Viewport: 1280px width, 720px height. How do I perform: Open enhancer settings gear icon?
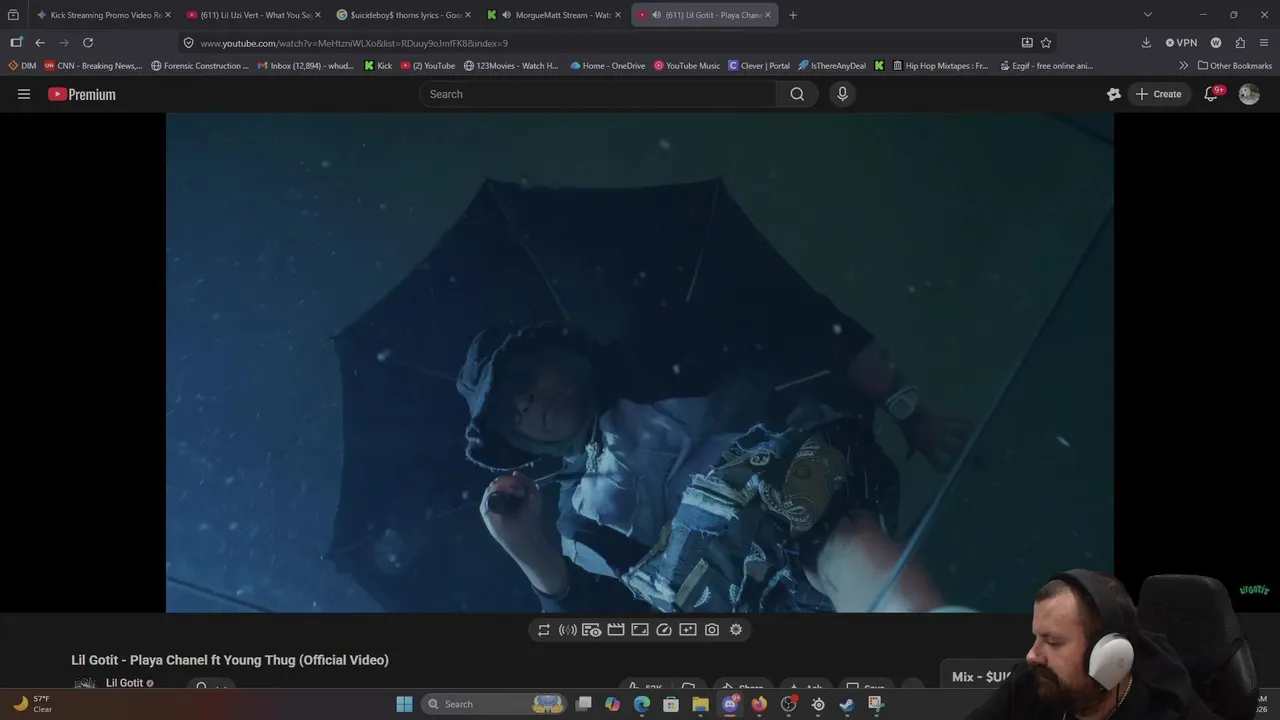736,630
